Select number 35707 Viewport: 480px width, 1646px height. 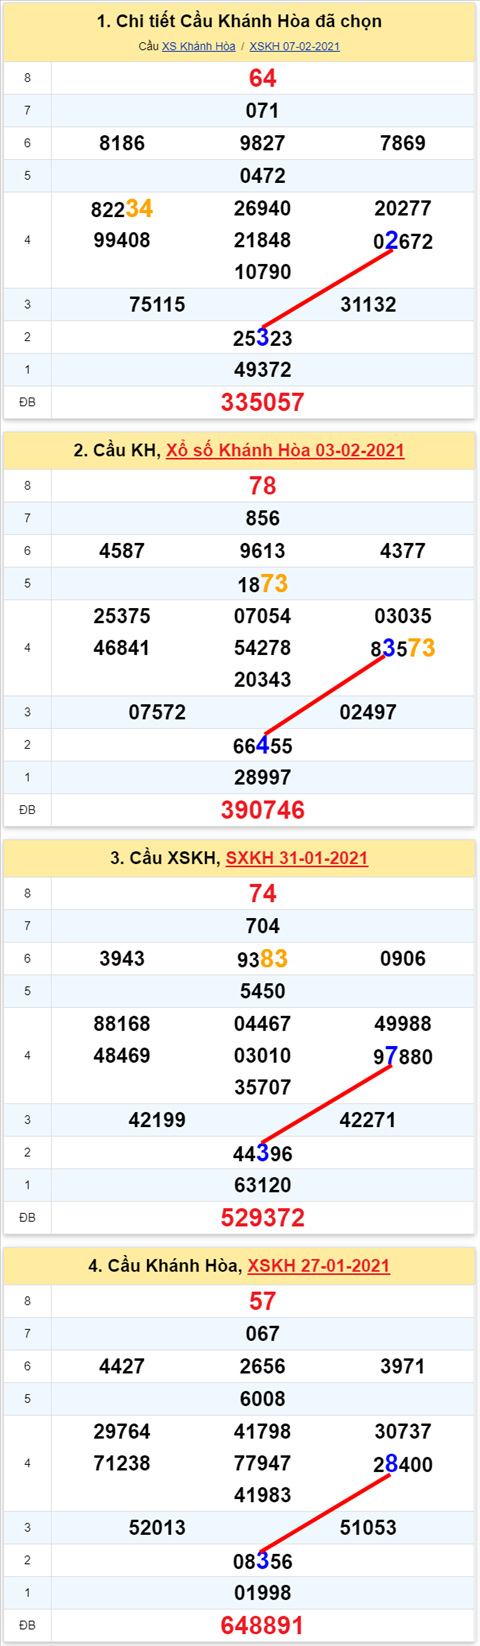click(262, 1088)
